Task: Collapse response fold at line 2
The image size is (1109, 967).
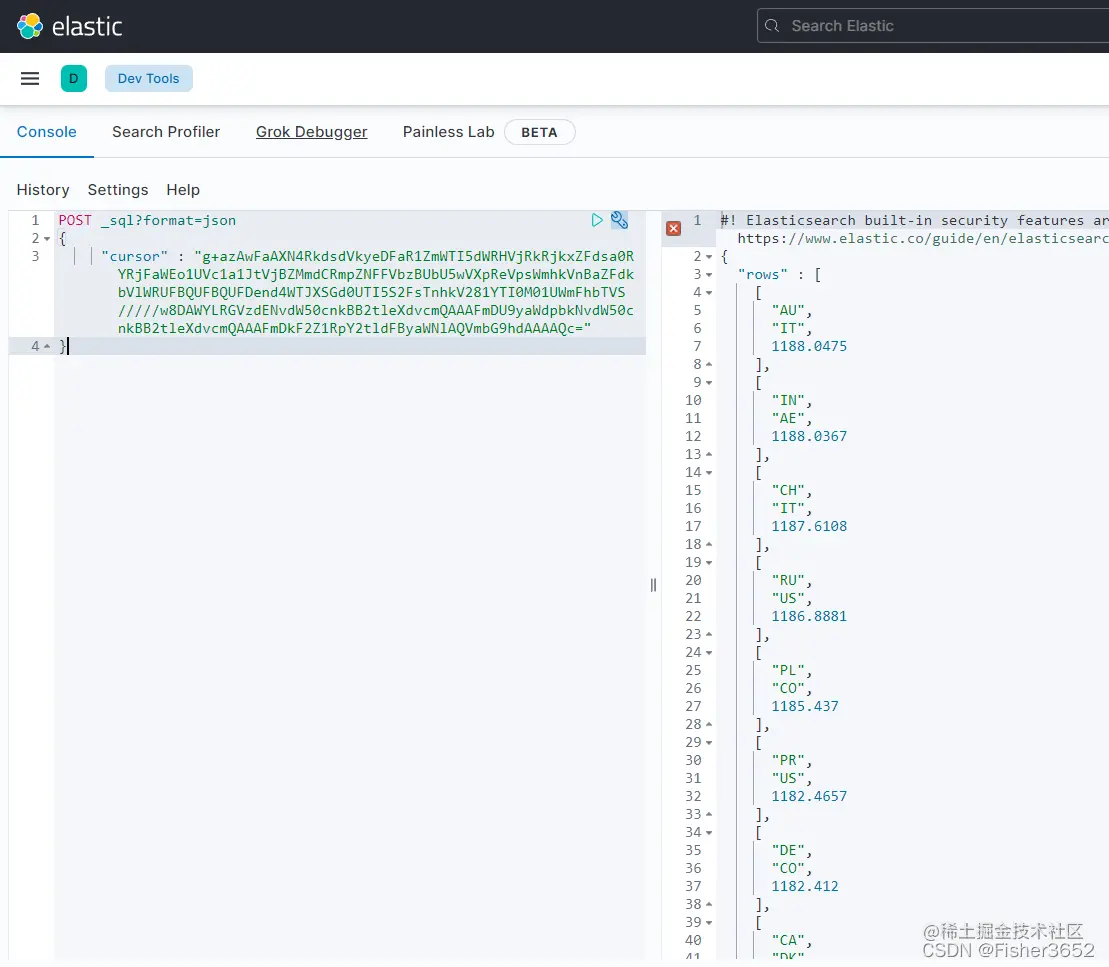Action: (x=709, y=257)
